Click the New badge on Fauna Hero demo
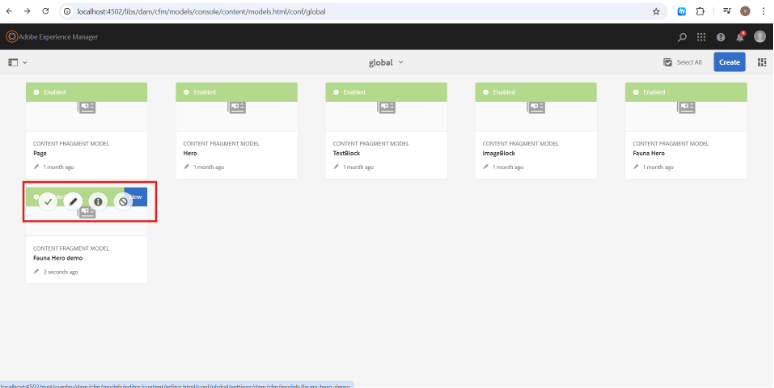774x388 pixels. coord(136,197)
